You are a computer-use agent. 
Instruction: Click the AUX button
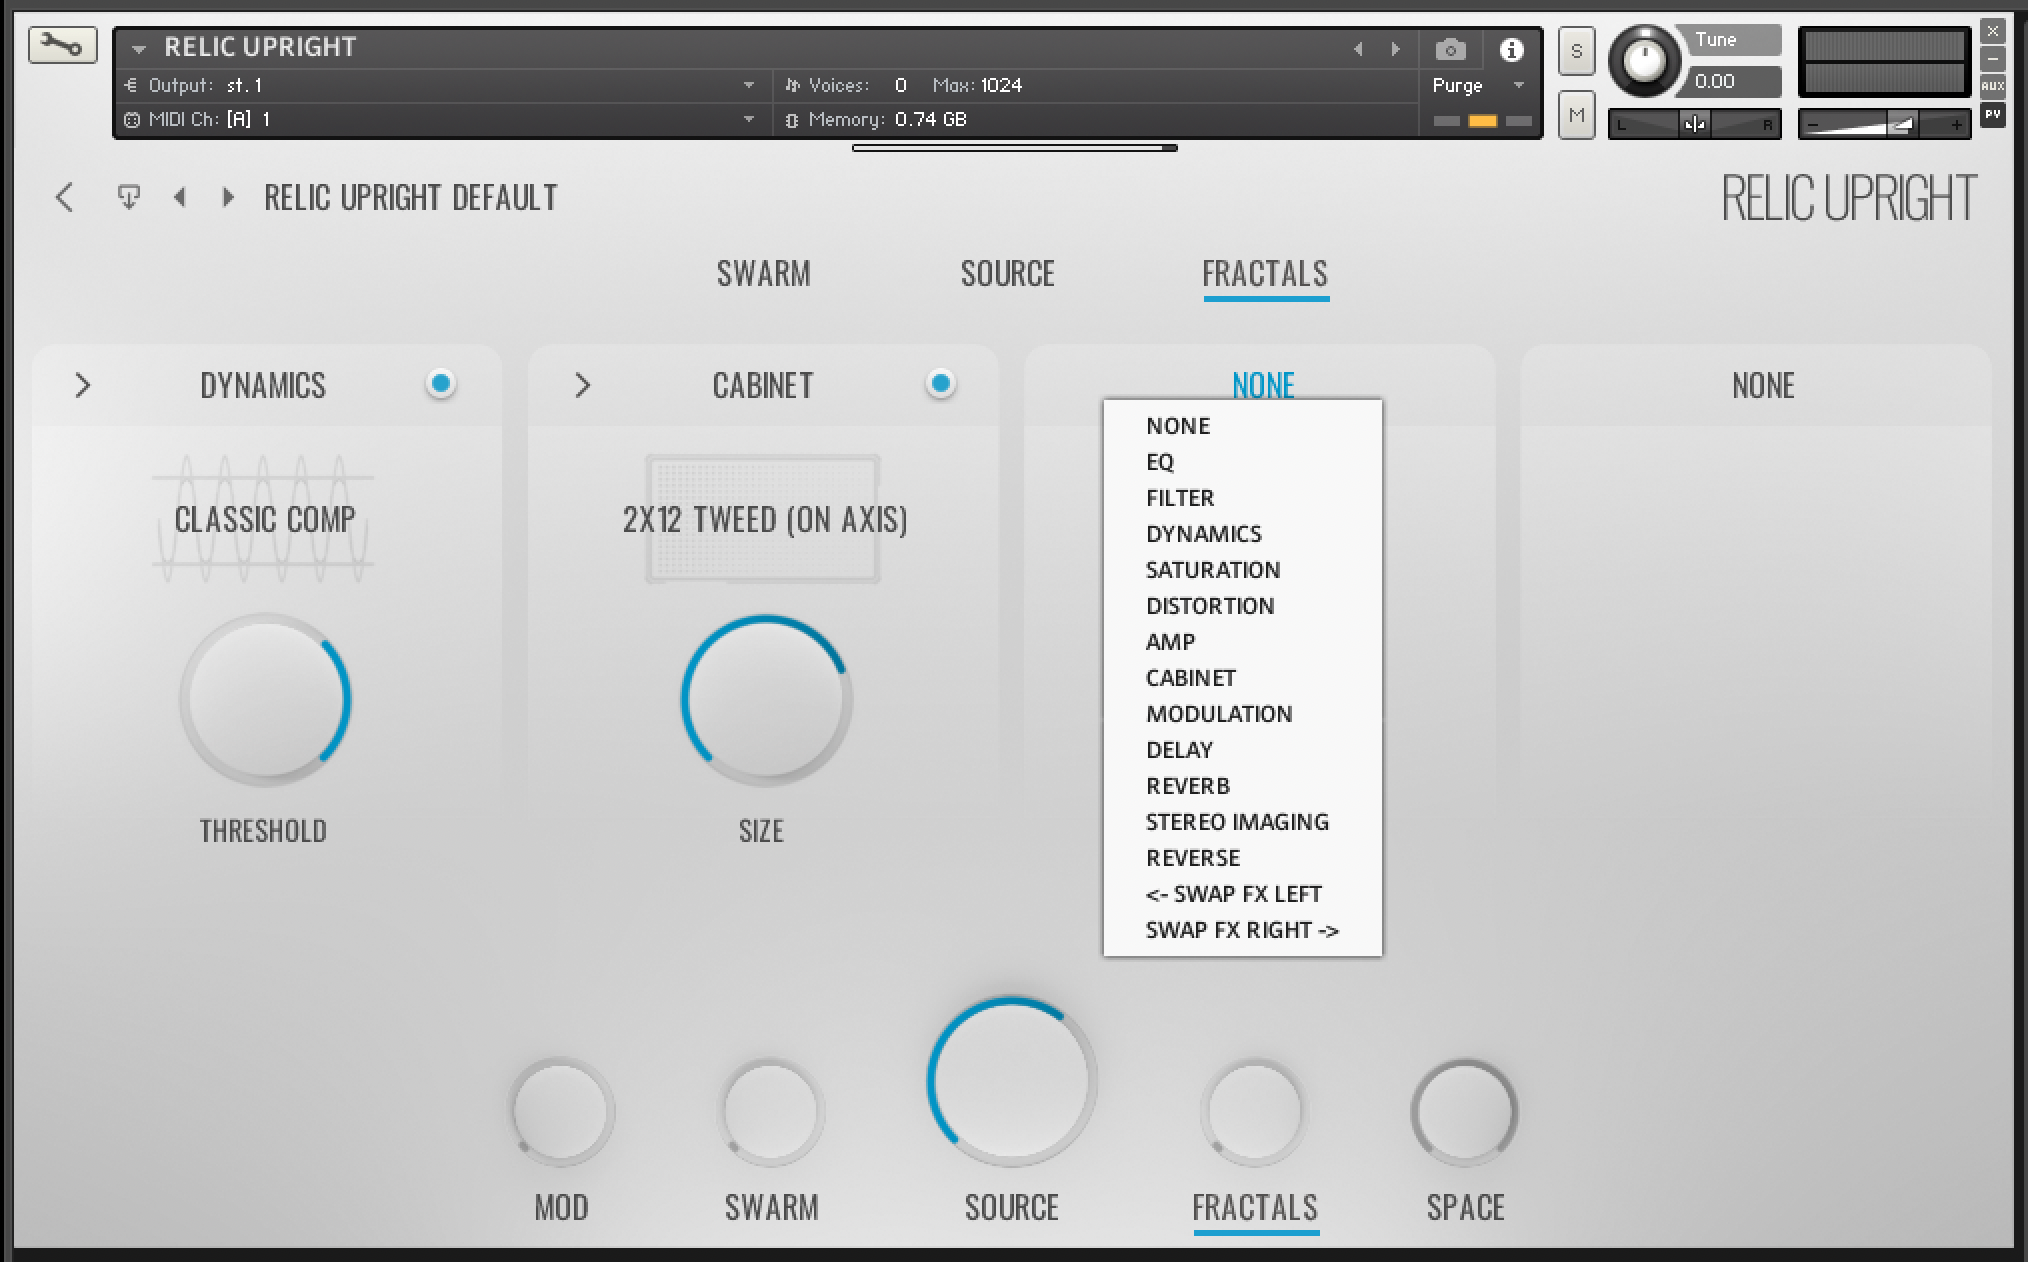pos(1992,87)
